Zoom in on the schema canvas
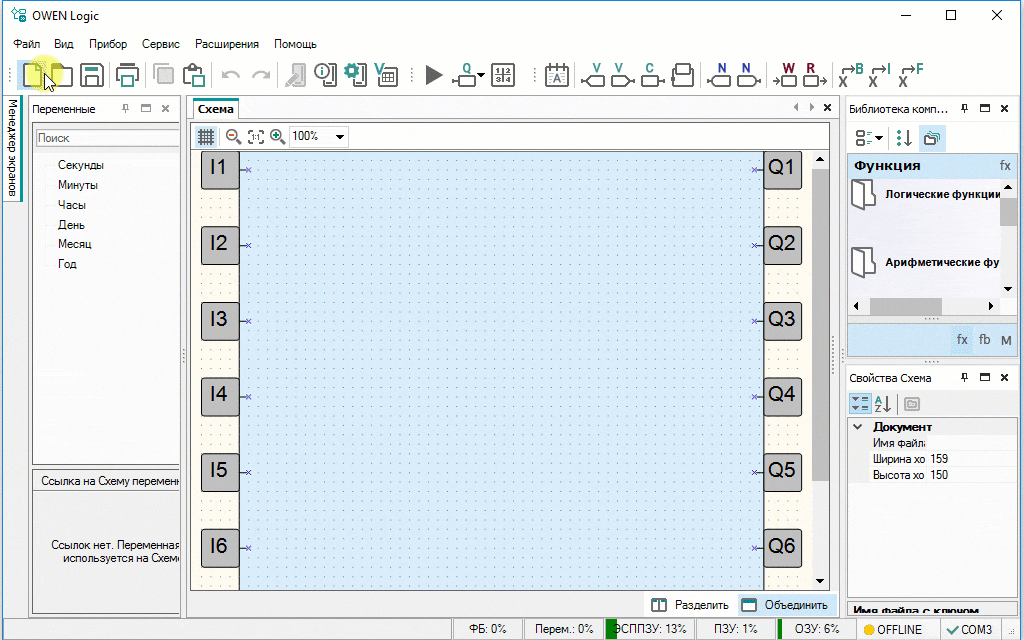The height and width of the screenshot is (640, 1024). 278,136
